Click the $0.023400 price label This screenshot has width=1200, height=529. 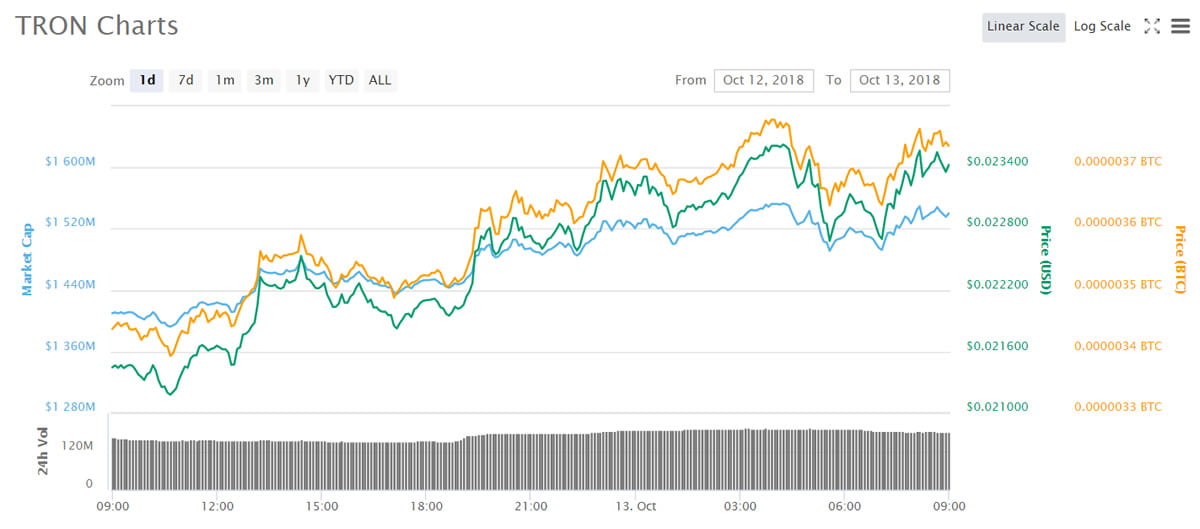click(997, 161)
